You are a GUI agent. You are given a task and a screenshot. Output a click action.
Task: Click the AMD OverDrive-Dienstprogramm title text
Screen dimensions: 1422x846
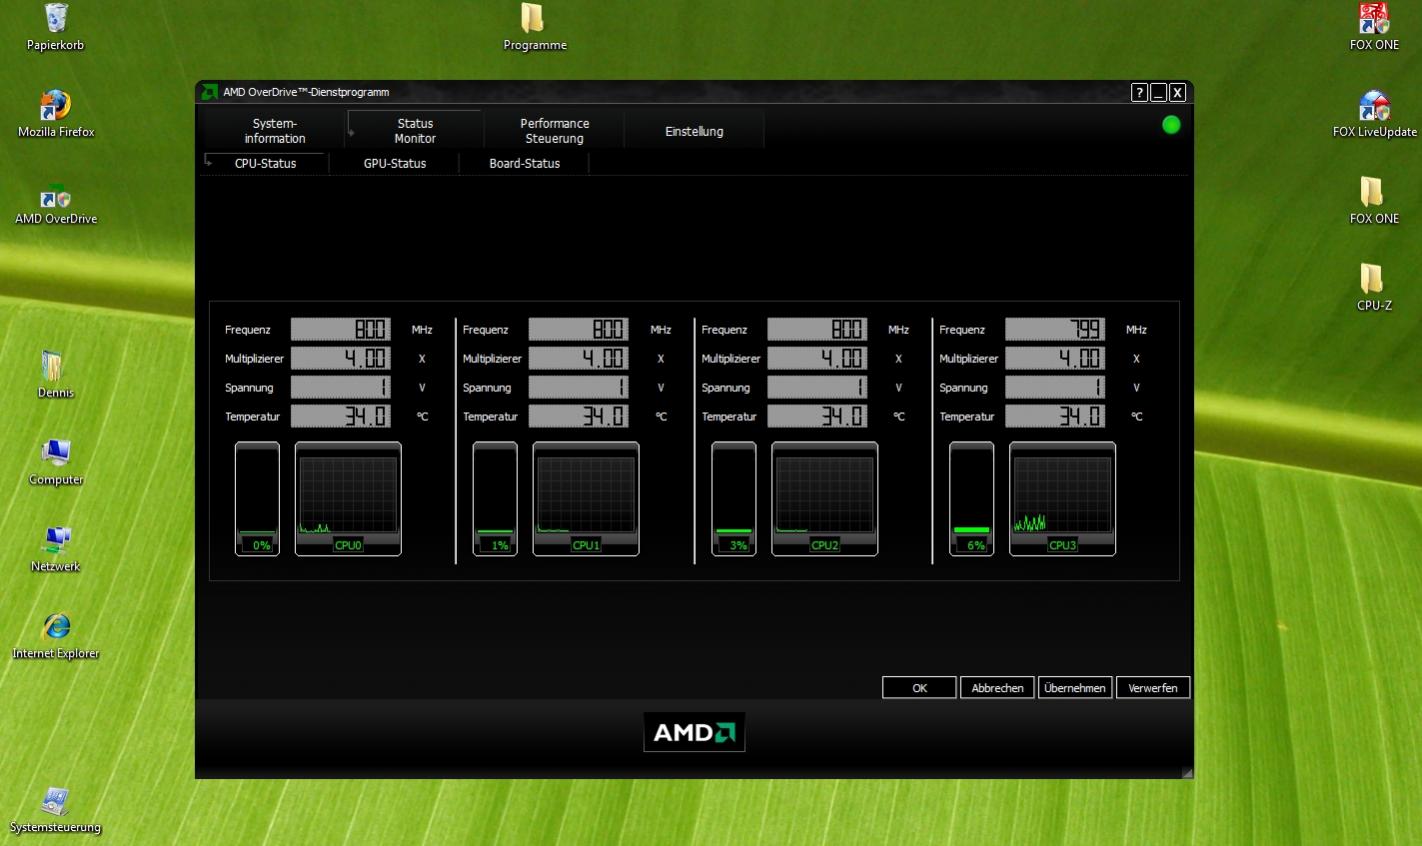tap(306, 92)
